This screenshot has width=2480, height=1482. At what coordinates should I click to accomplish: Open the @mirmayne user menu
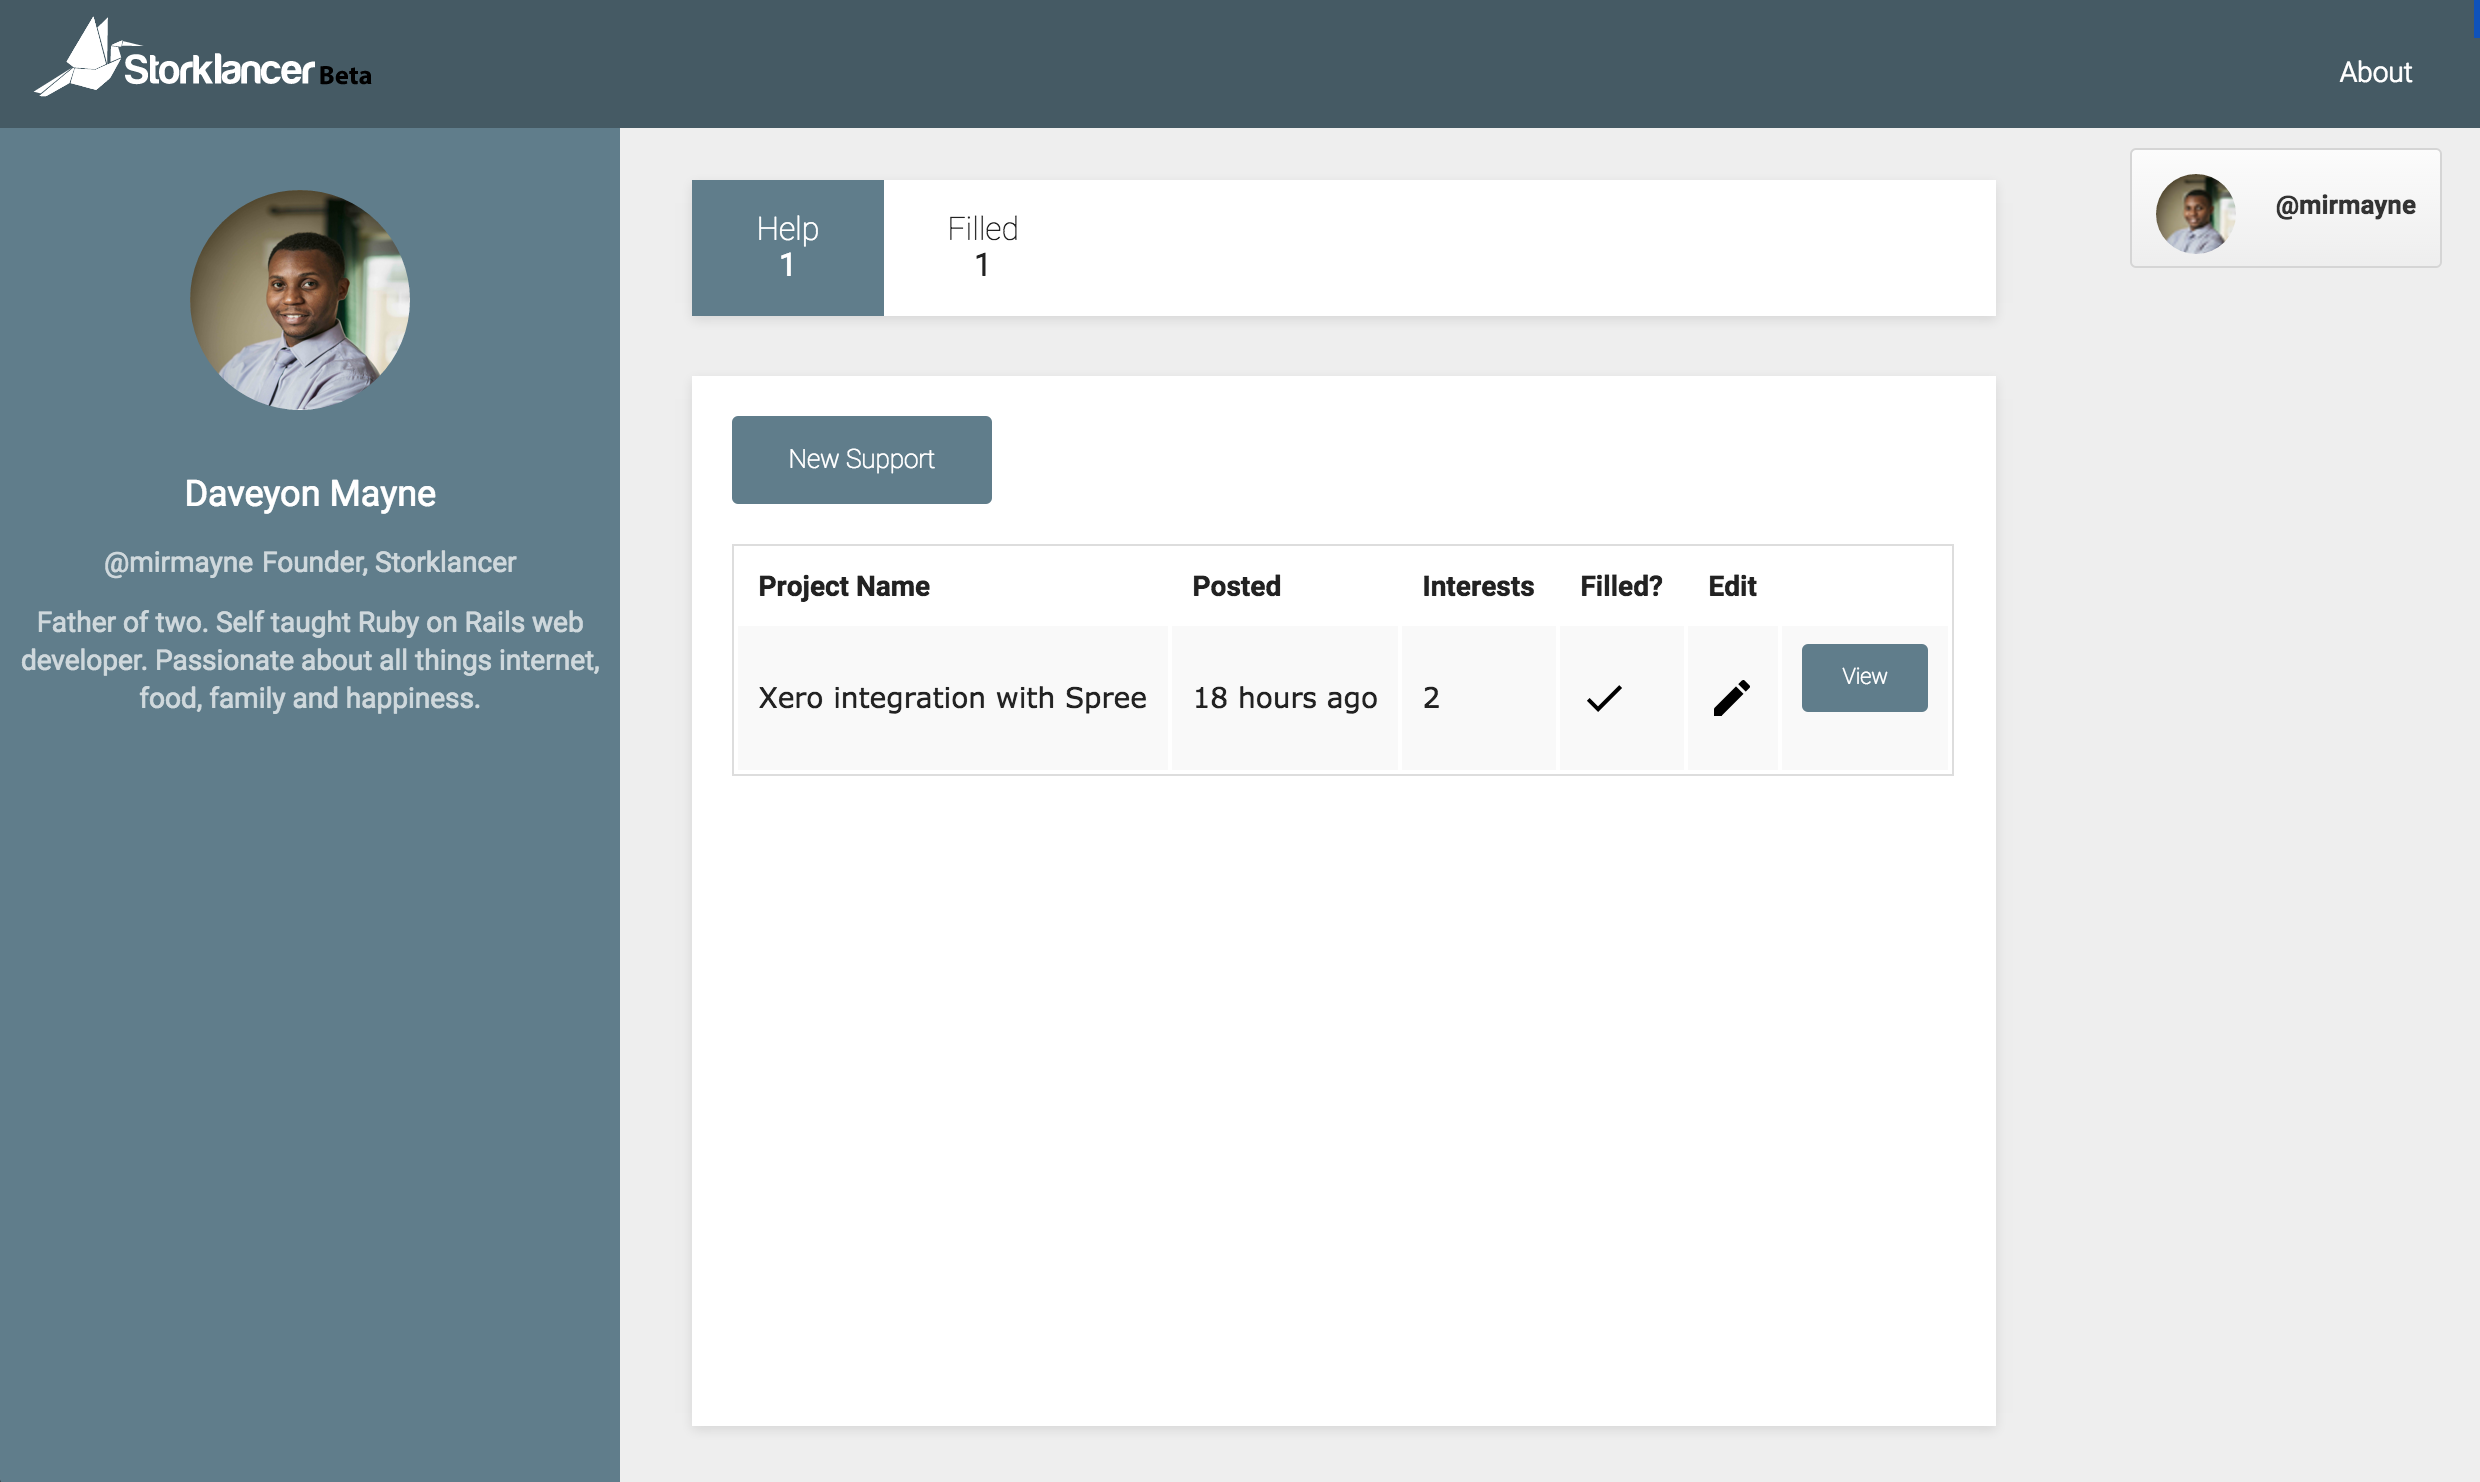click(x=2344, y=206)
